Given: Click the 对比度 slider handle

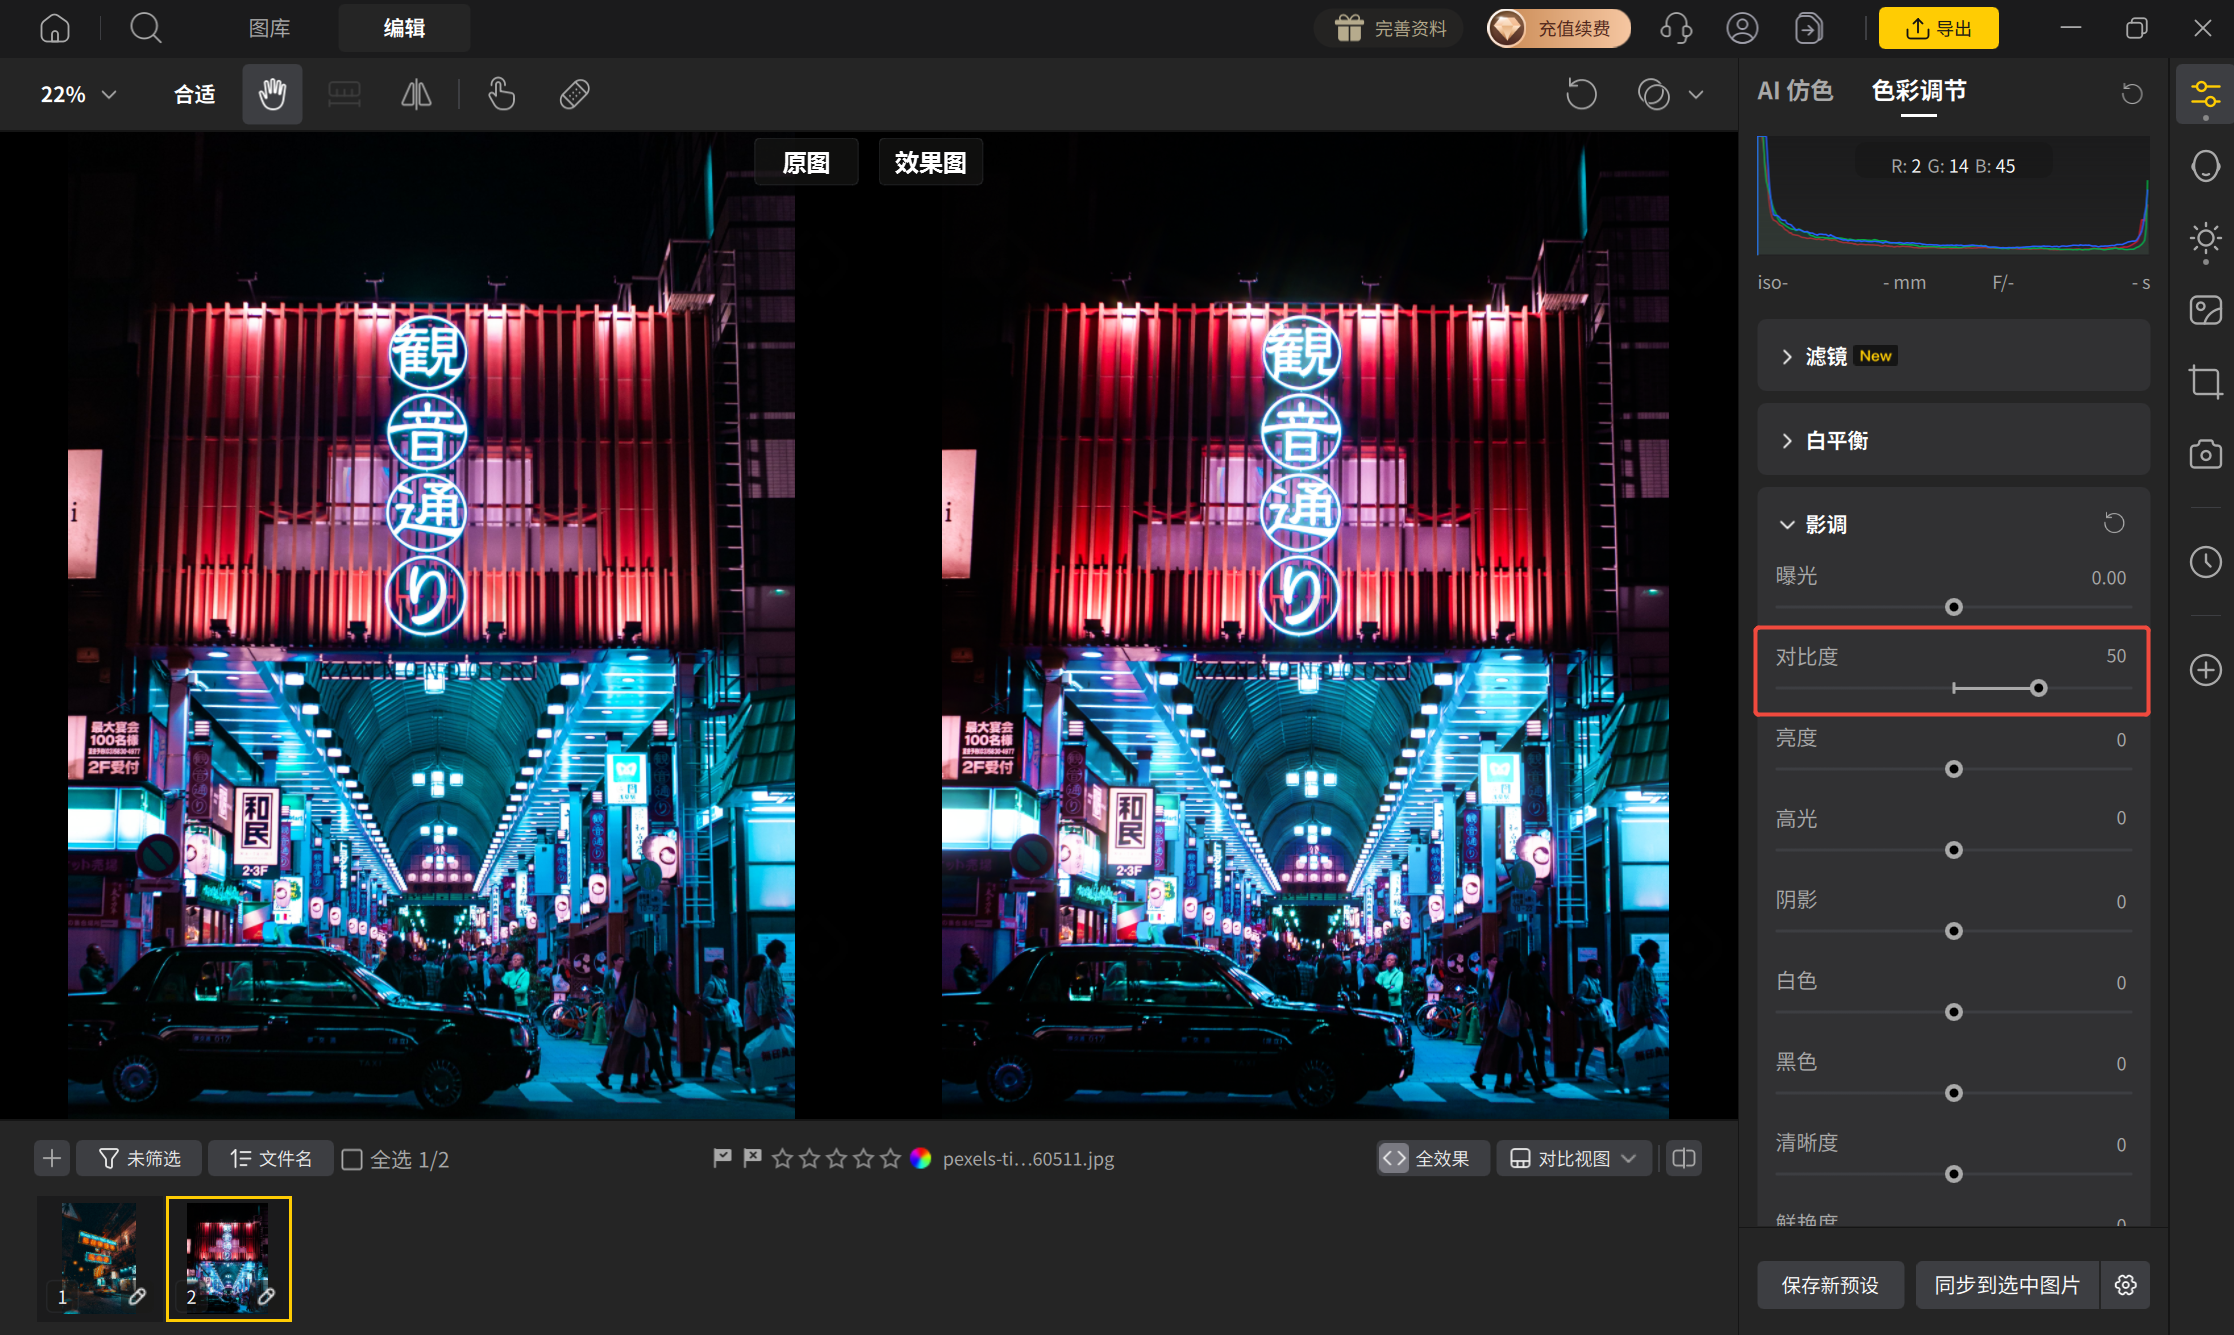Looking at the screenshot, I should (x=2038, y=688).
